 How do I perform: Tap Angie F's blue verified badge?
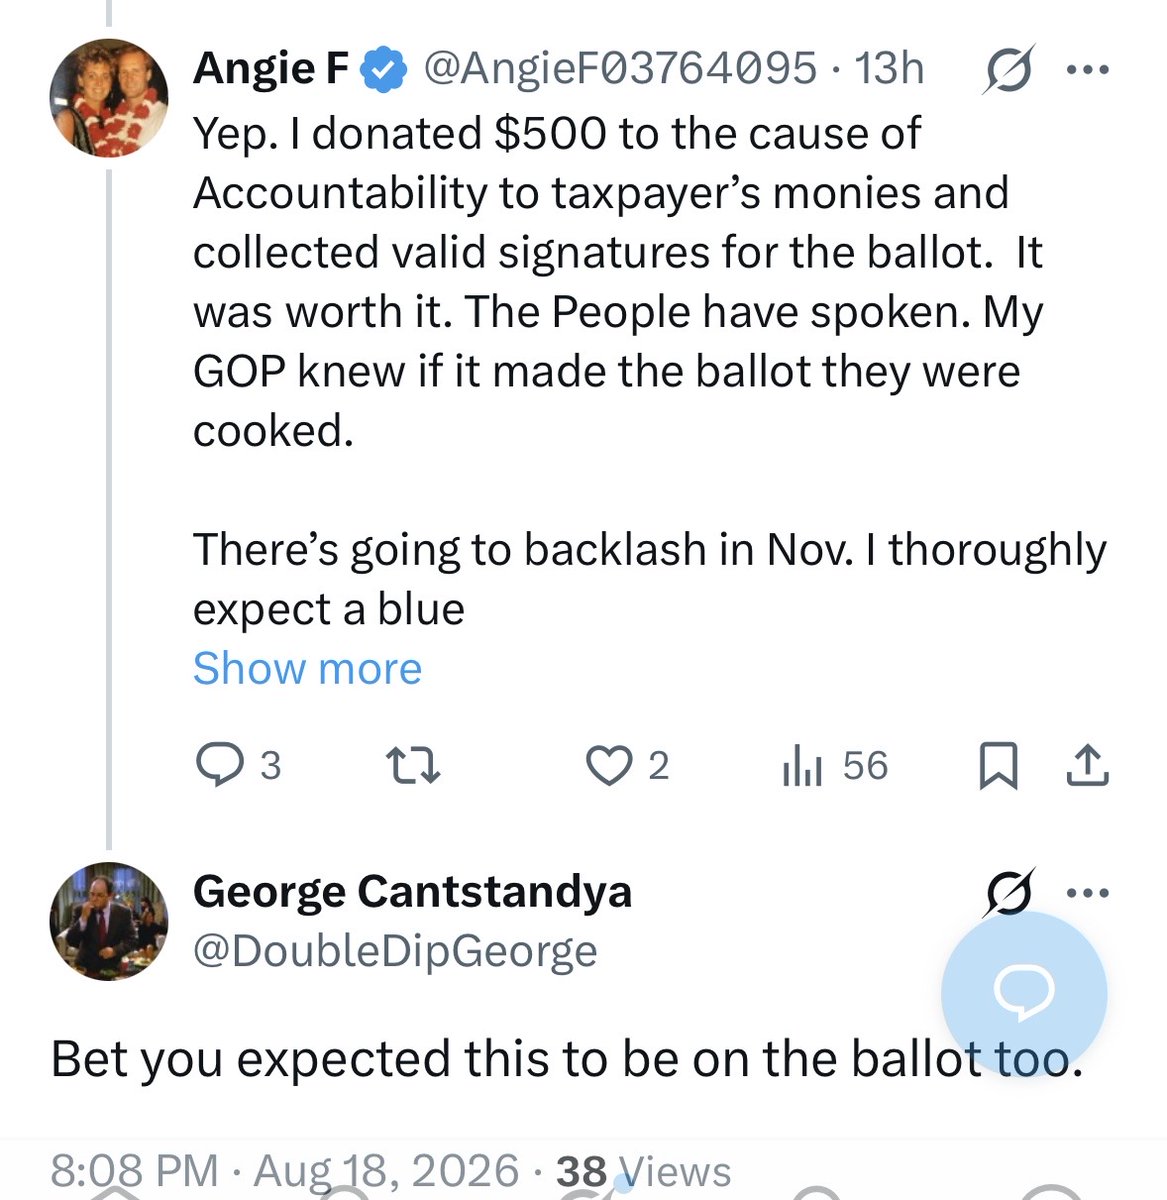[383, 70]
